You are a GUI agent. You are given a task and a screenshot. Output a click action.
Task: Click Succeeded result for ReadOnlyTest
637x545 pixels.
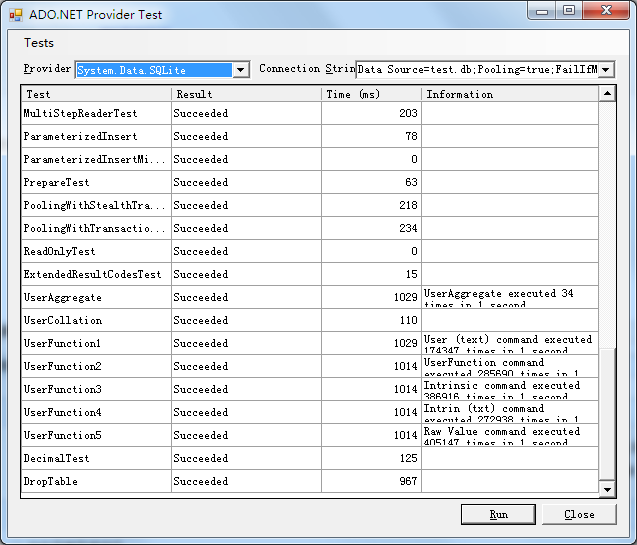pyautogui.click(x=201, y=251)
